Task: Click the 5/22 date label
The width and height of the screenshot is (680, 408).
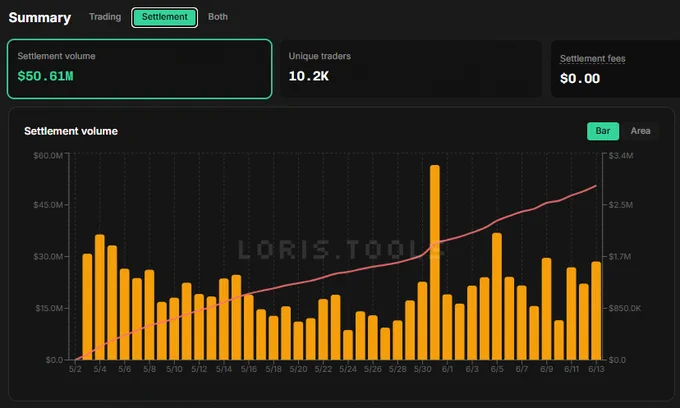Action: 323,369
